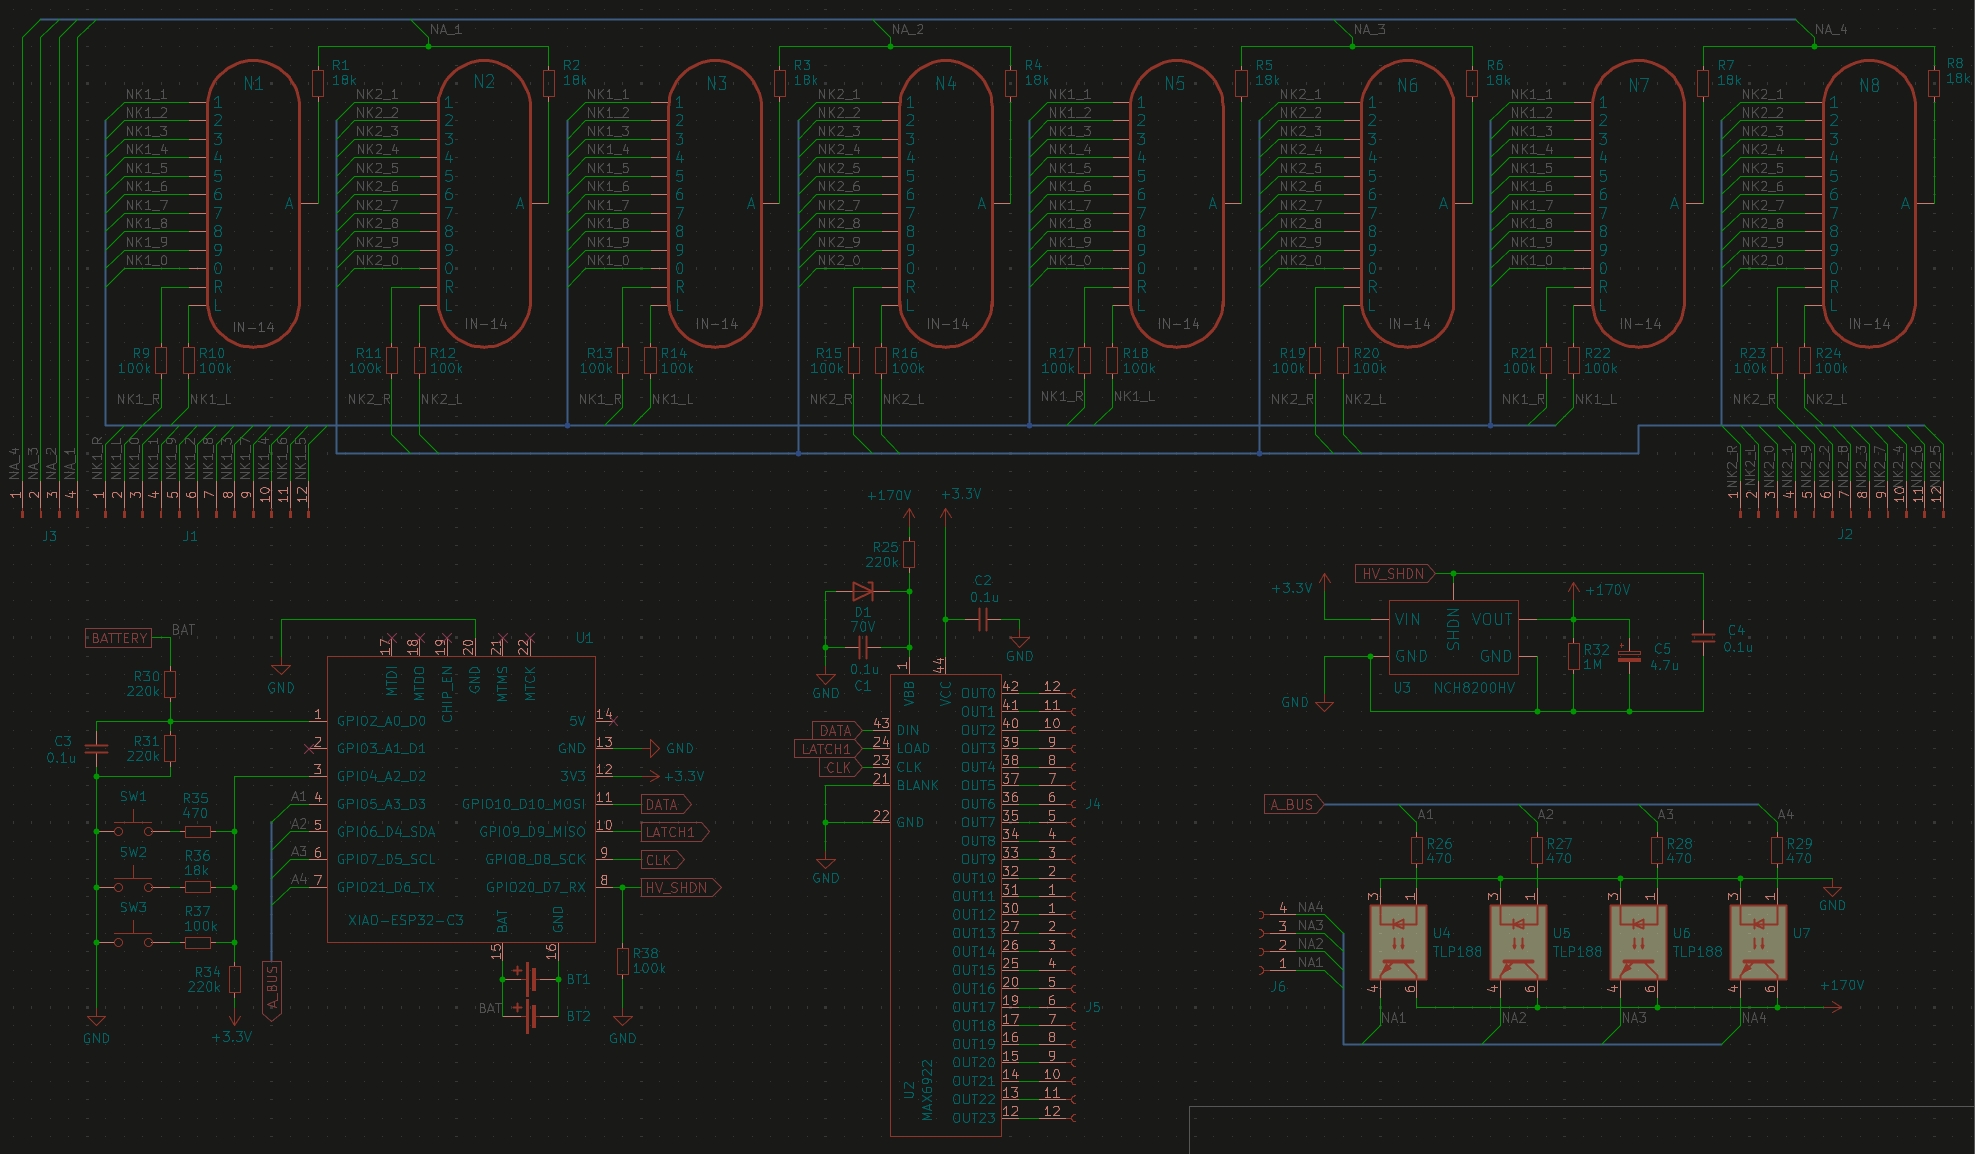1975x1154 pixels.
Task: Select the U4 TLP188 optocoupler symbol
Action: coord(1397,941)
